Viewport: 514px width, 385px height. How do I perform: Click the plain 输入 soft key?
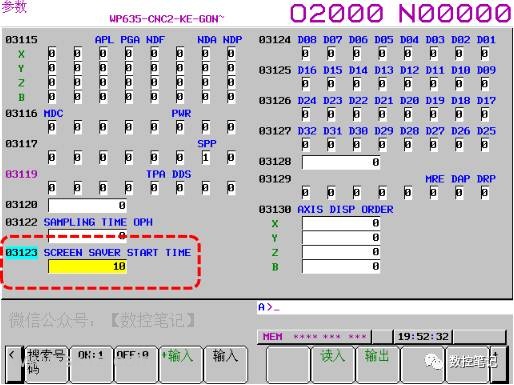226,364
